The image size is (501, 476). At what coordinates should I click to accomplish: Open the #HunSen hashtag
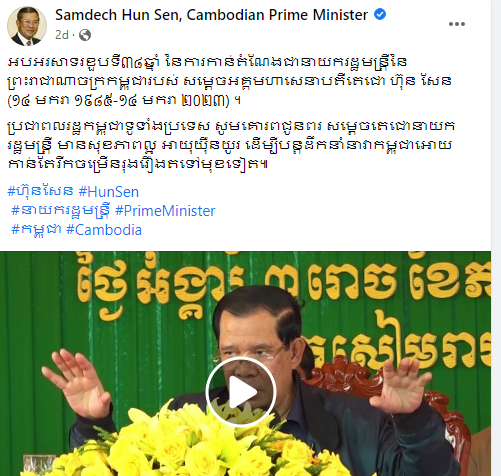(109, 192)
